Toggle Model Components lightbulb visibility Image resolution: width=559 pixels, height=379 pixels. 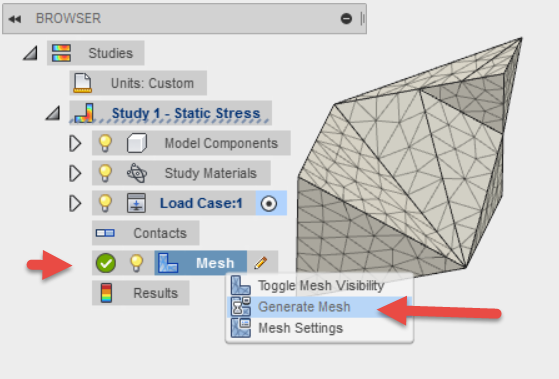(x=105, y=143)
